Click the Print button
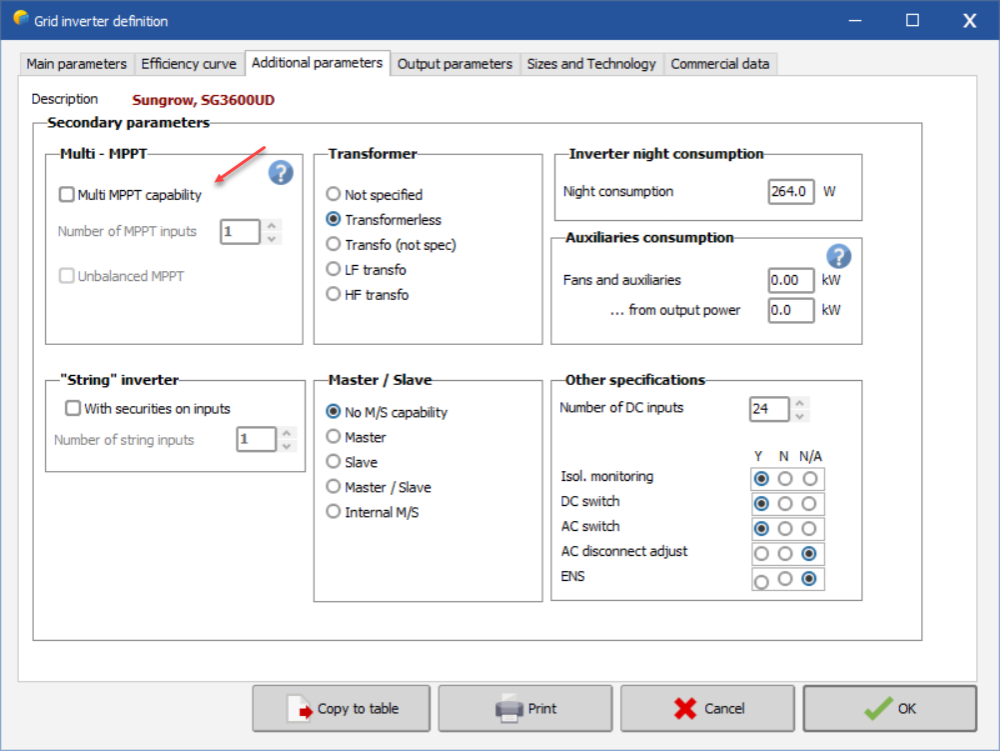 (x=526, y=709)
